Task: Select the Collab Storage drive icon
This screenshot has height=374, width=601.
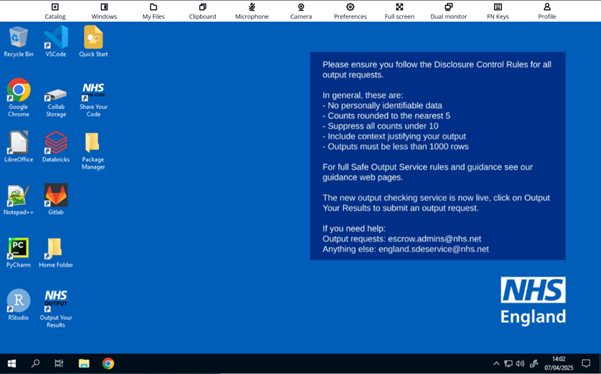Action: click(56, 101)
